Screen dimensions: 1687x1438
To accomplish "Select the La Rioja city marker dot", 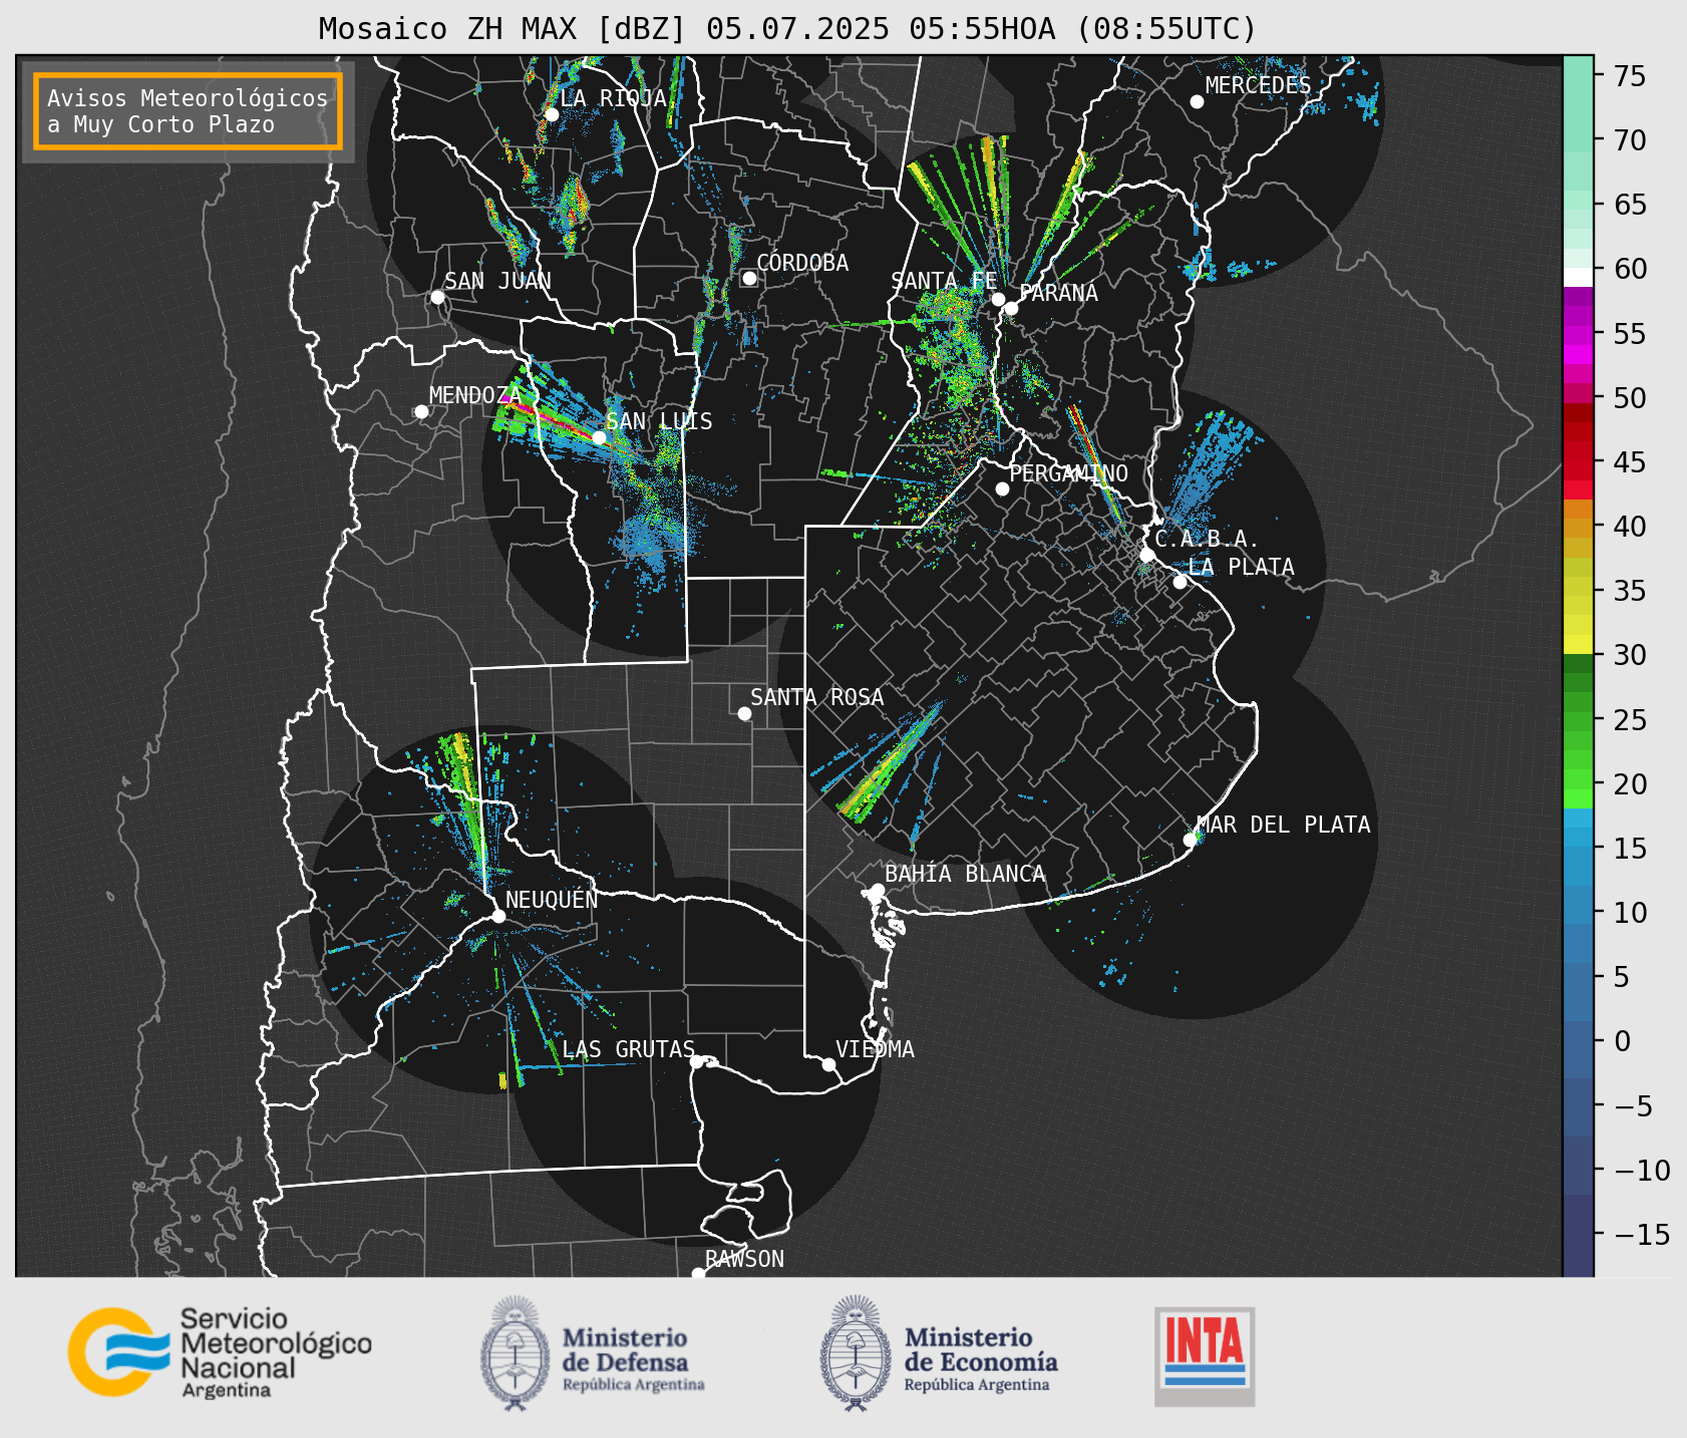I will tap(551, 114).
